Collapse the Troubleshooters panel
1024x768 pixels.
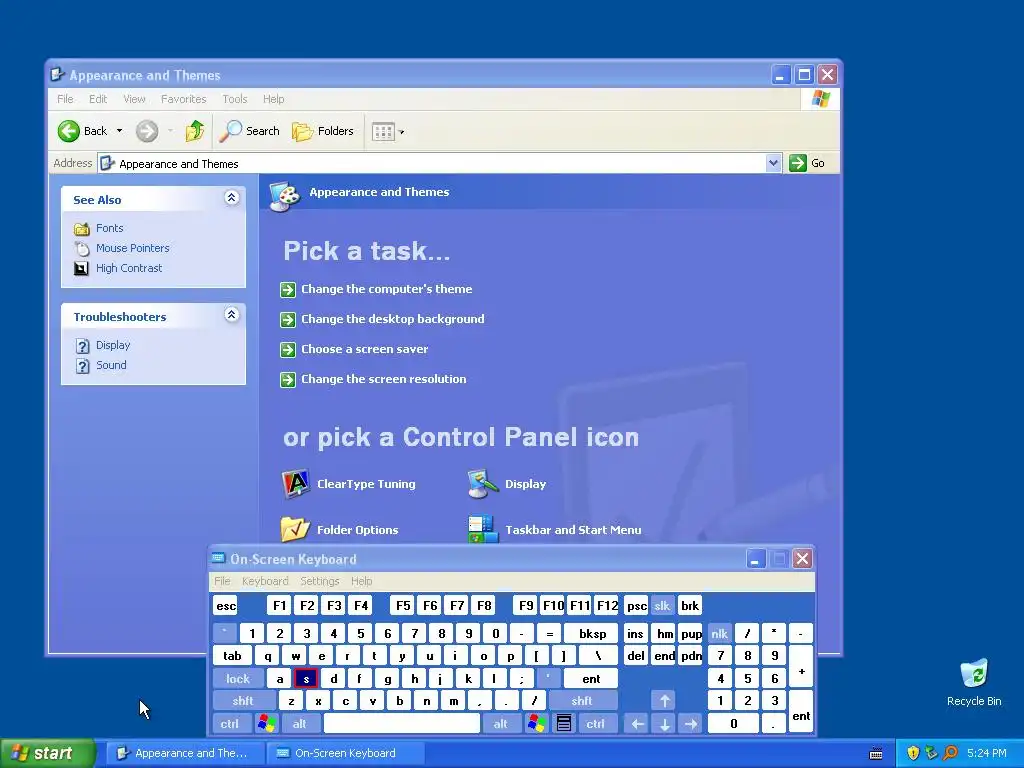(231, 315)
